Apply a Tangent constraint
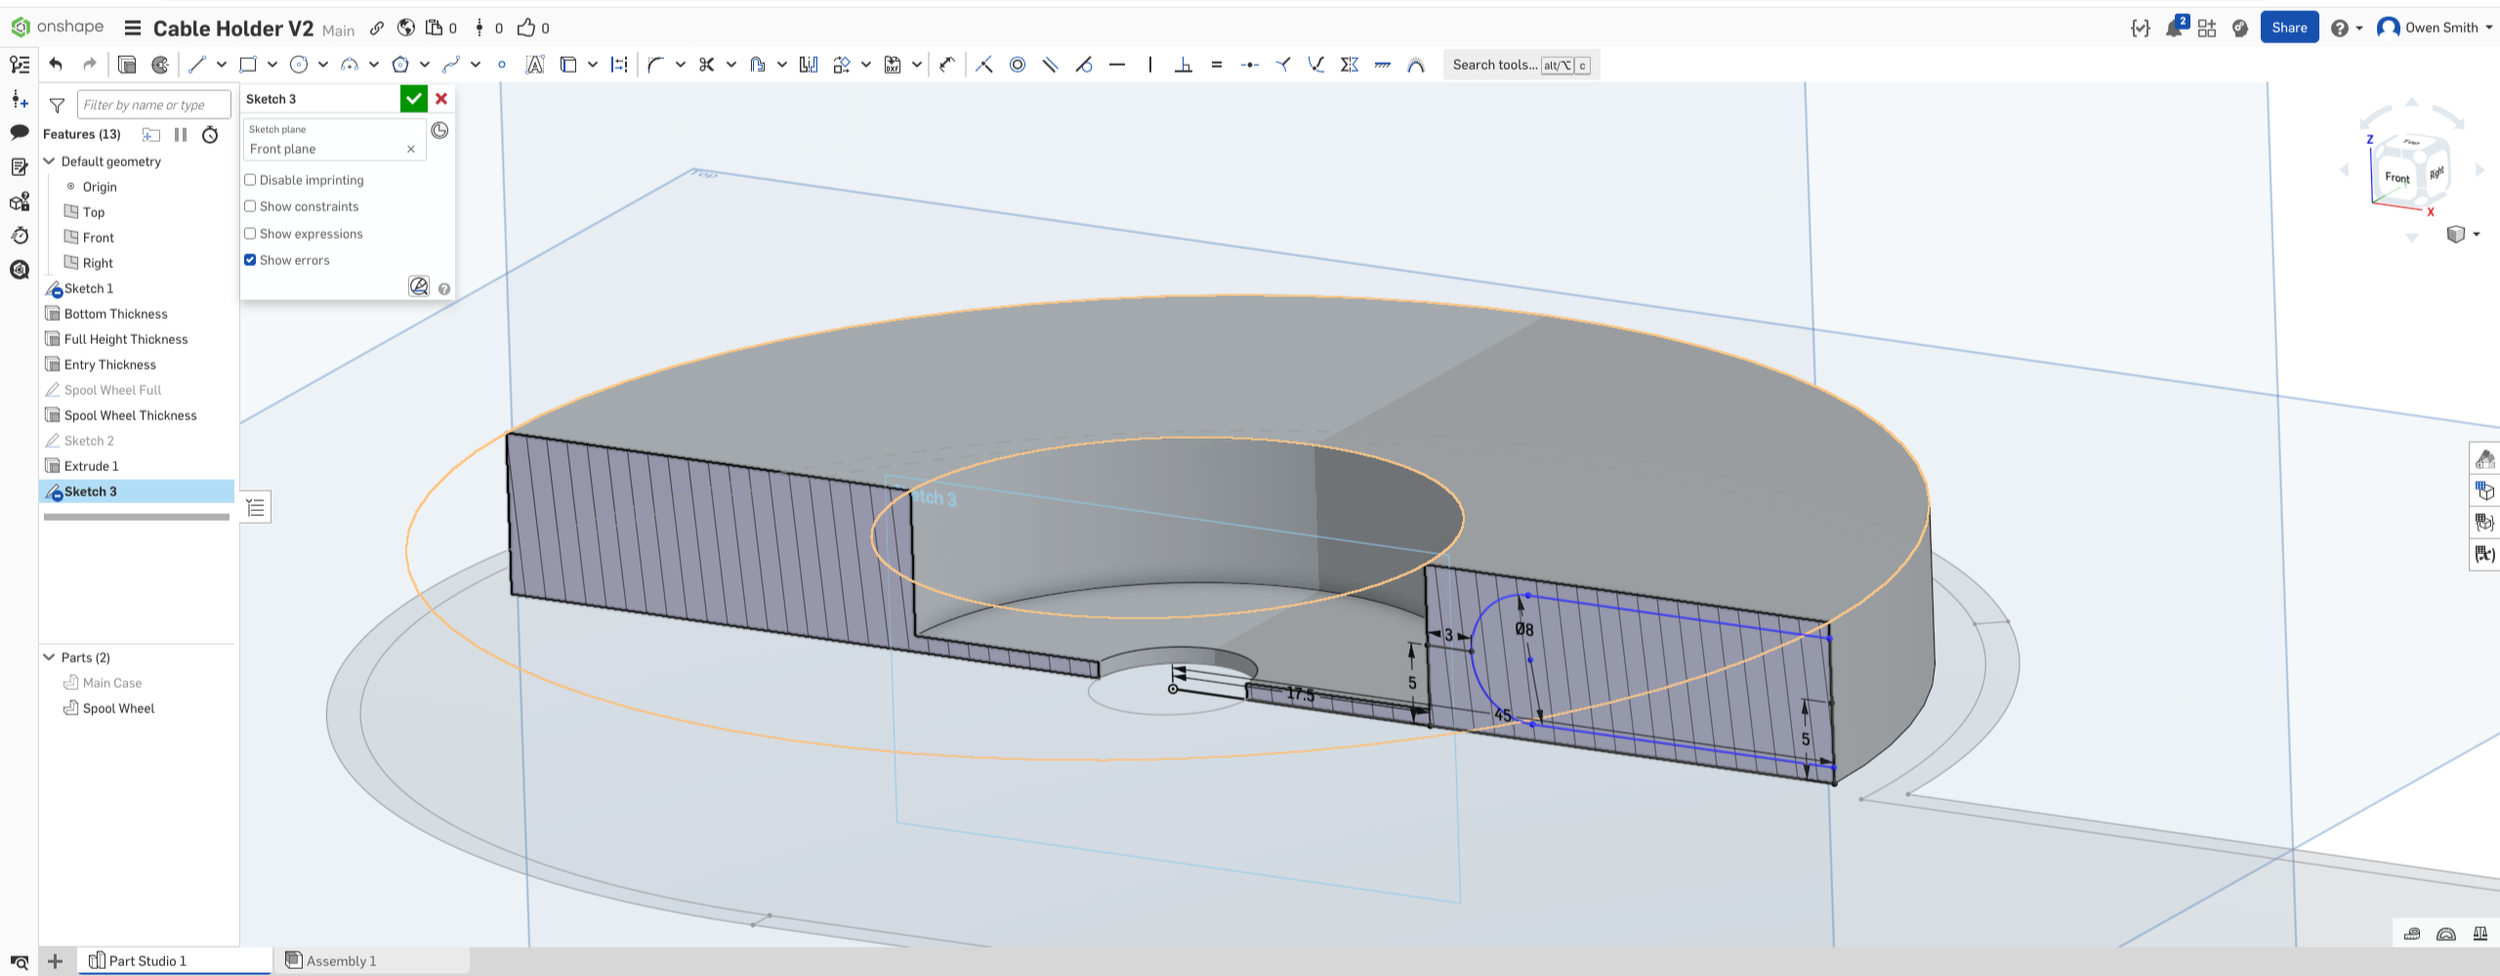 1086,64
